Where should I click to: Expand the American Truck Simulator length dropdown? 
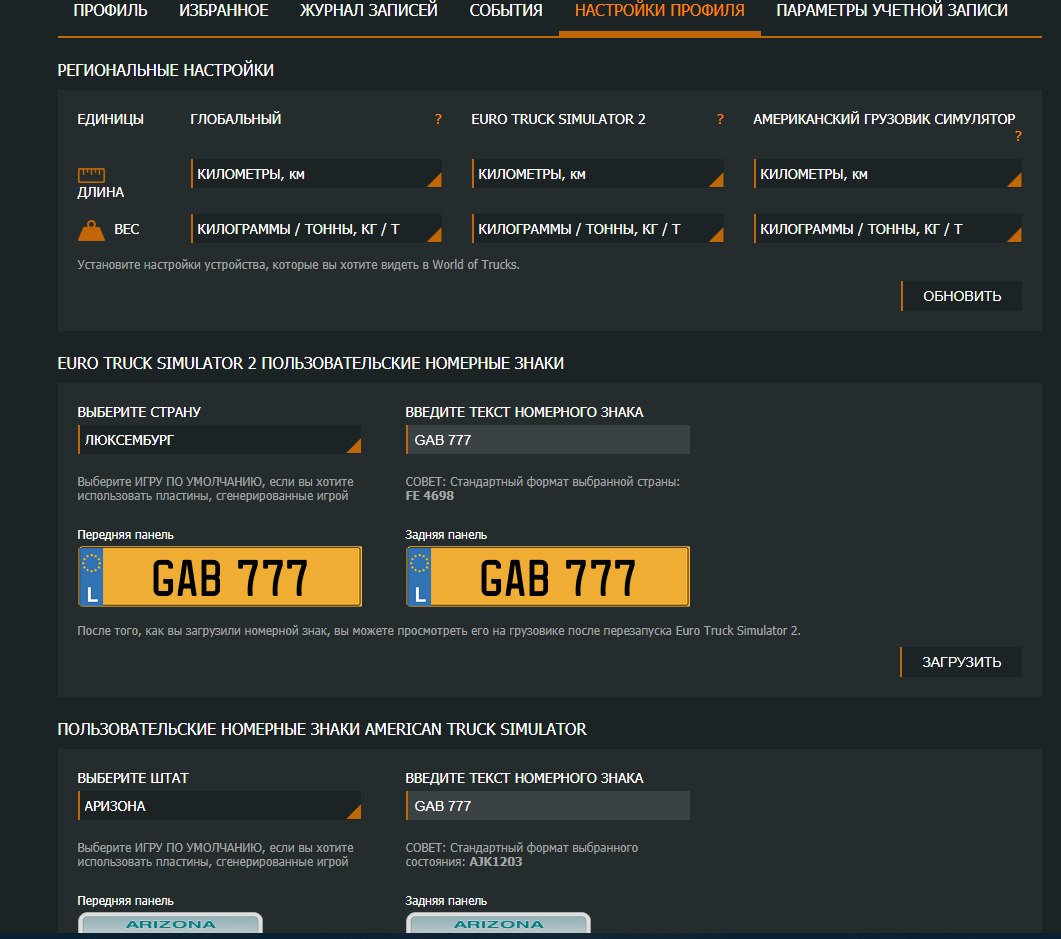887,174
